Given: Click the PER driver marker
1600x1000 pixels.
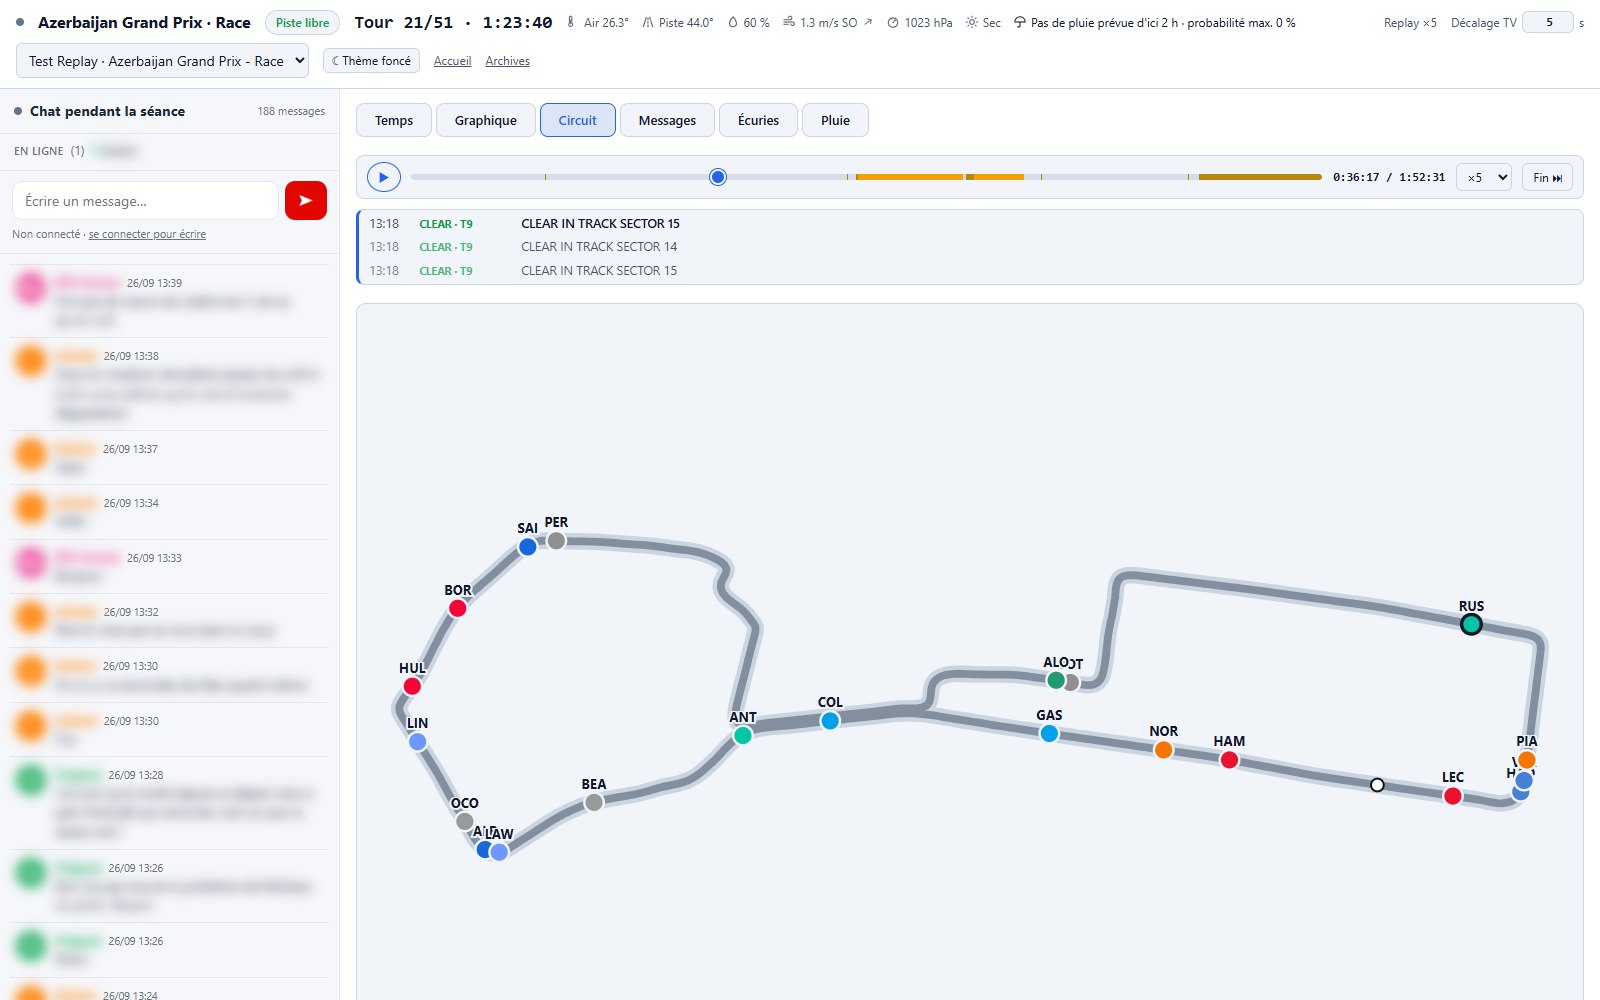Looking at the screenshot, I should [556, 541].
